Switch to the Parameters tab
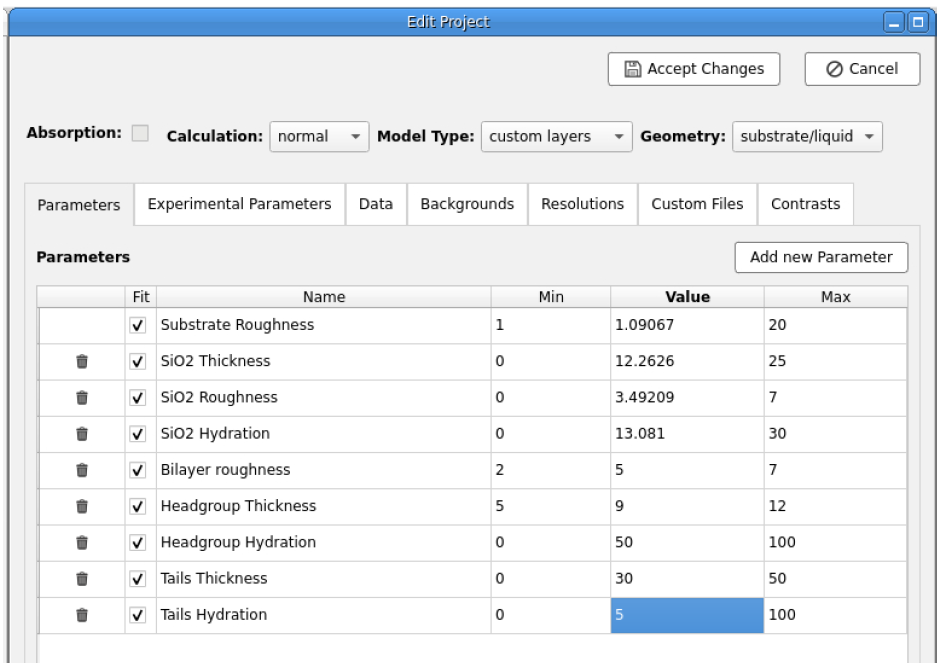The image size is (942, 668). 79,205
